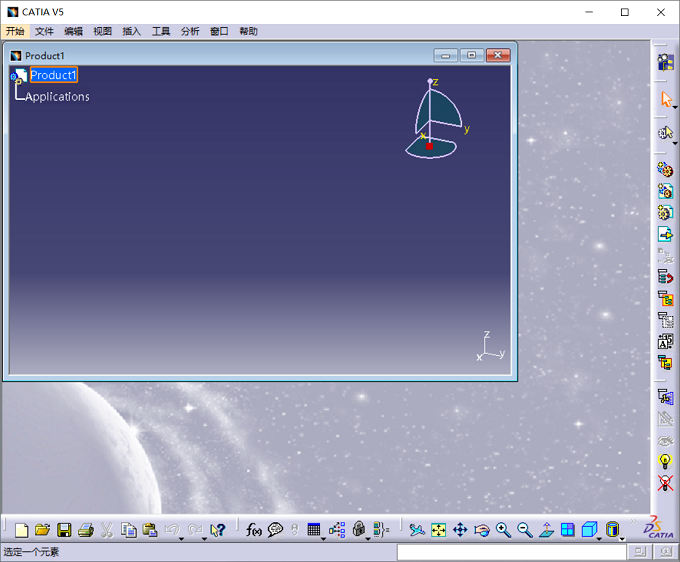Click the Zoom In magnifier icon
The image size is (680, 562).
pos(503,530)
